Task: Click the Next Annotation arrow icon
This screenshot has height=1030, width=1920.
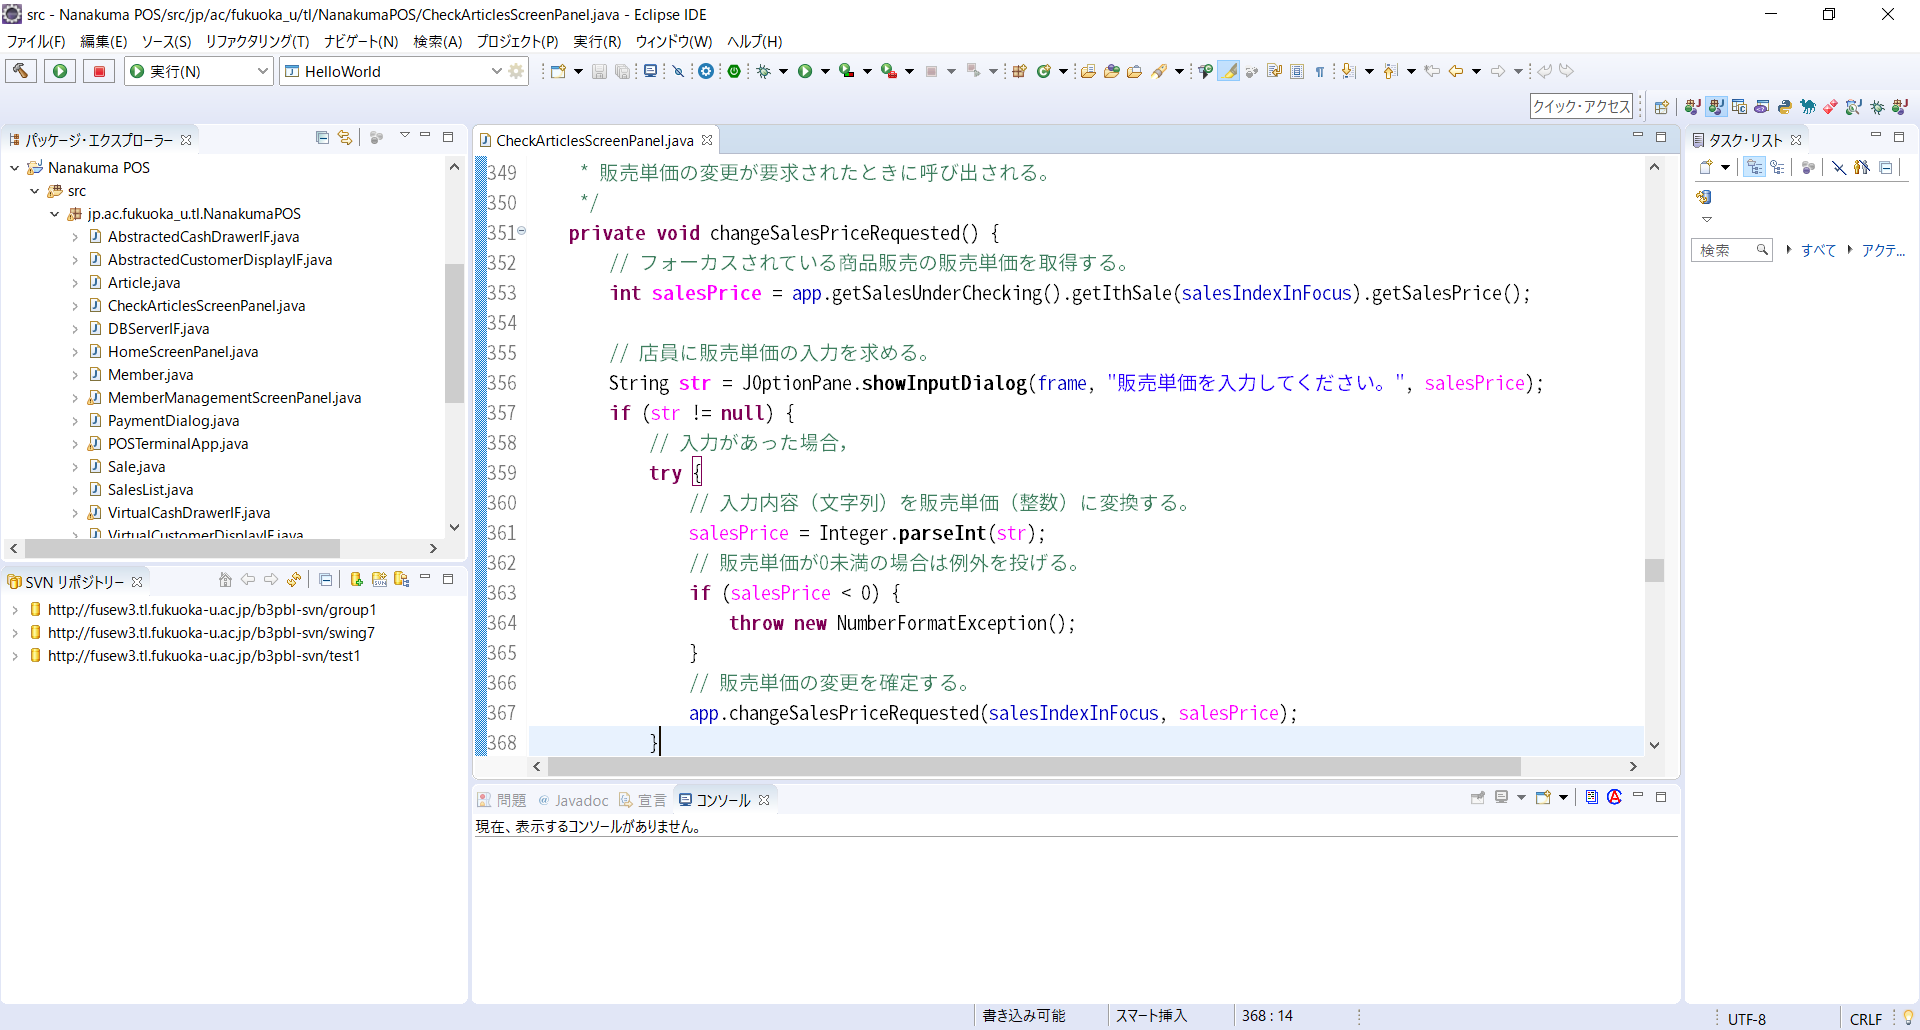Action: point(1348,71)
